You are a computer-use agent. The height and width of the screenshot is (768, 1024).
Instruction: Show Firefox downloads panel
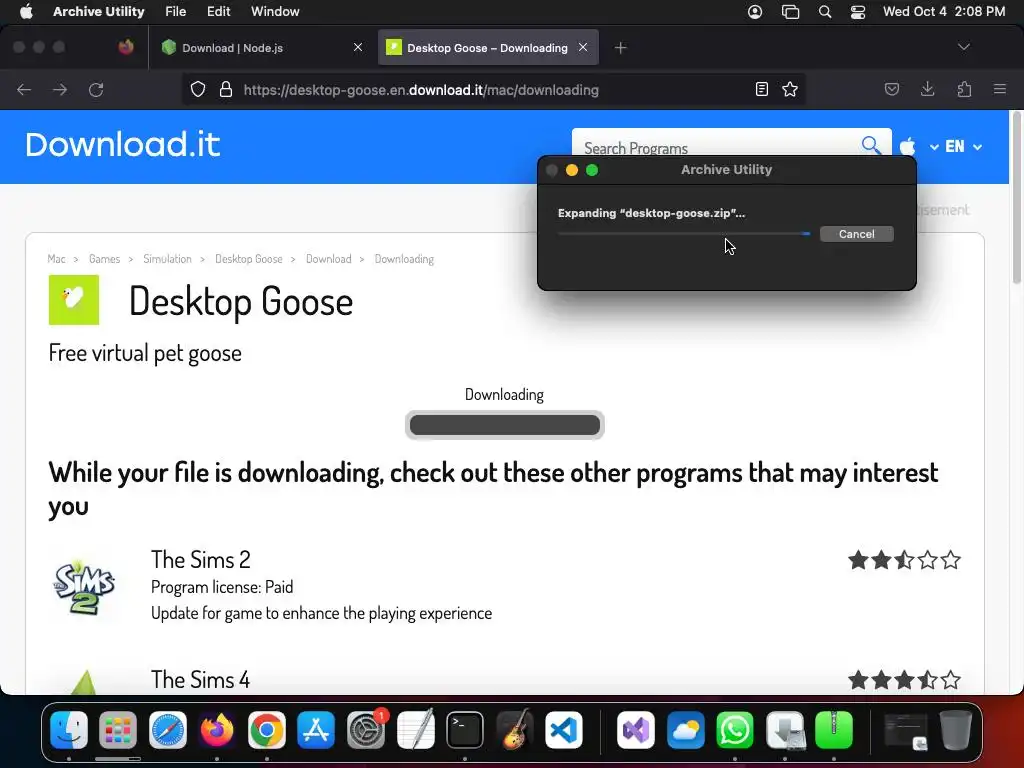point(927,89)
